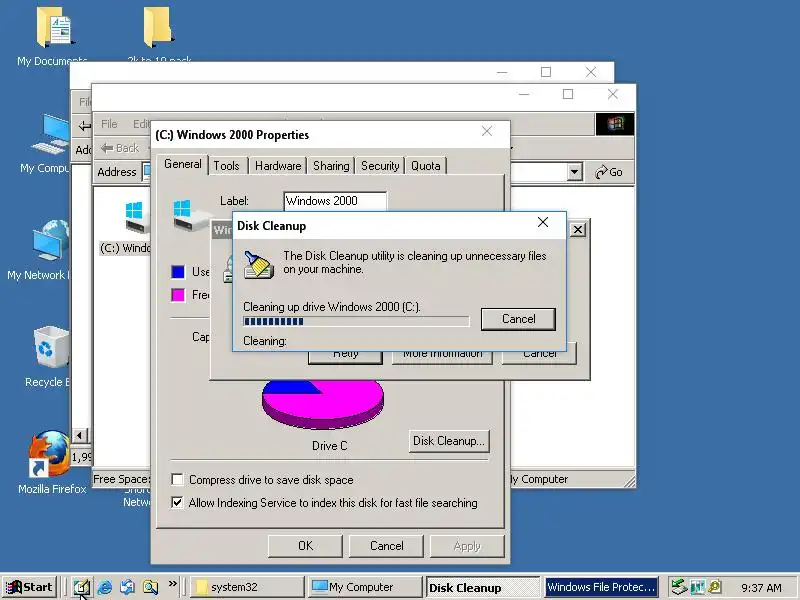This screenshot has height=600, width=800.
Task: Launch Internet Explorer from quick launch
Action: tap(105, 587)
